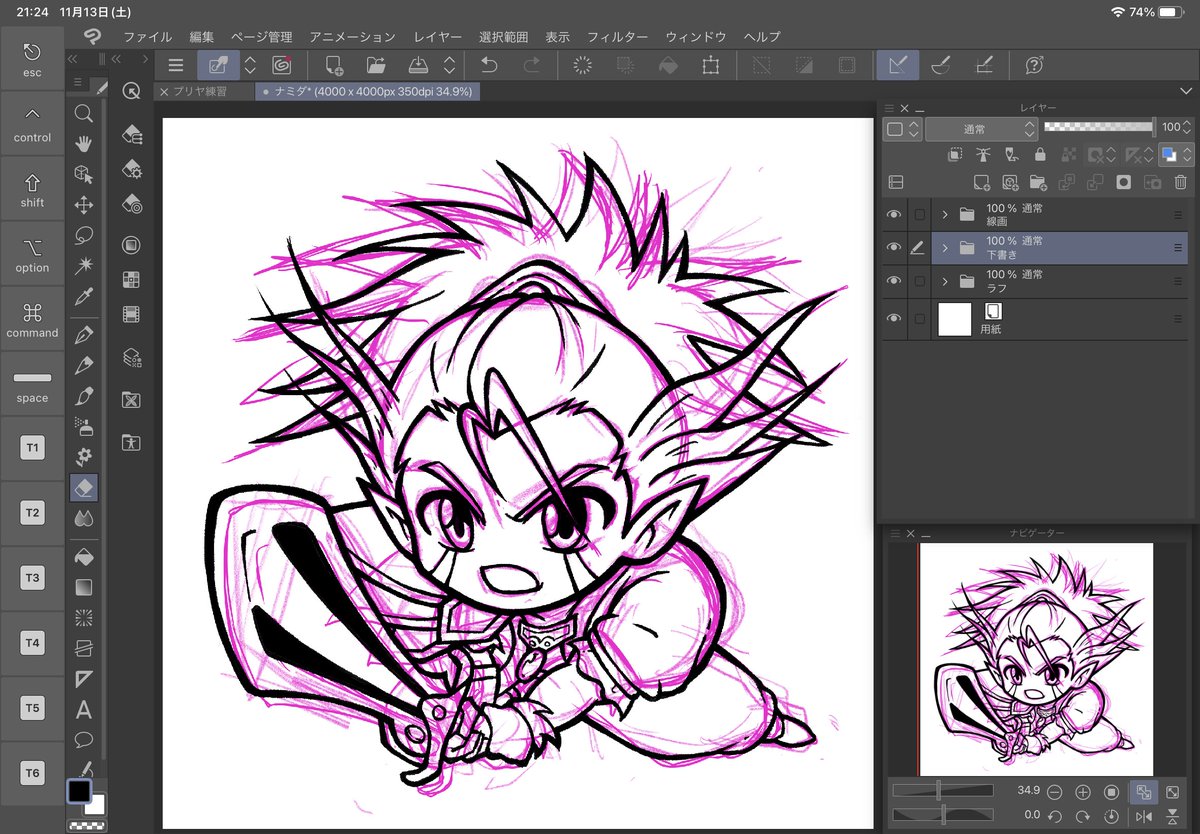Adjust the navigator zoom slider
The height and width of the screenshot is (834, 1200).
pos(942,791)
